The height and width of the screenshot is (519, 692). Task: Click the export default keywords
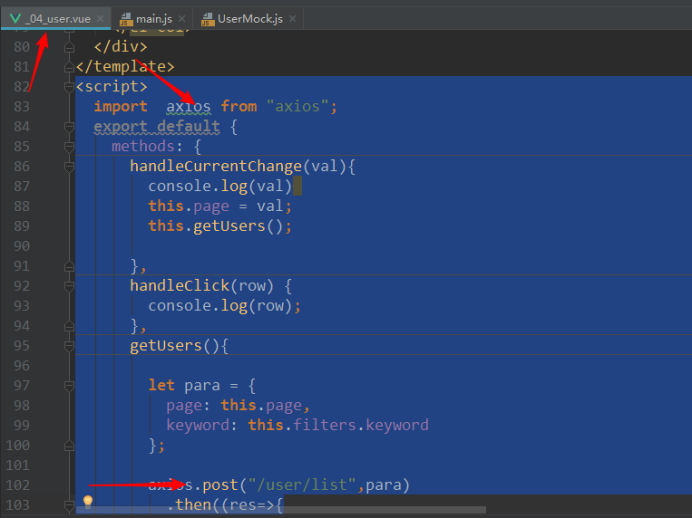pos(157,127)
